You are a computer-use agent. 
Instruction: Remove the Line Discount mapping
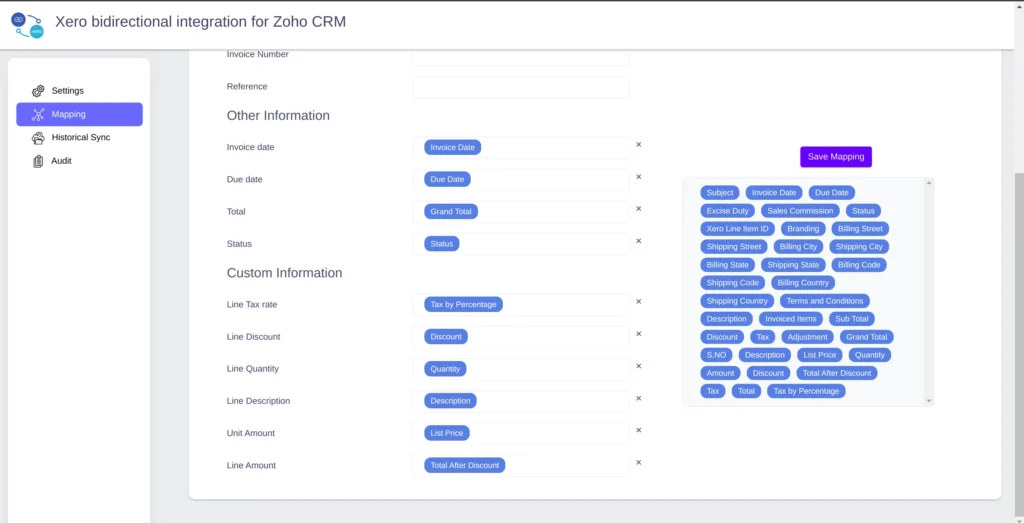[639, 334]
